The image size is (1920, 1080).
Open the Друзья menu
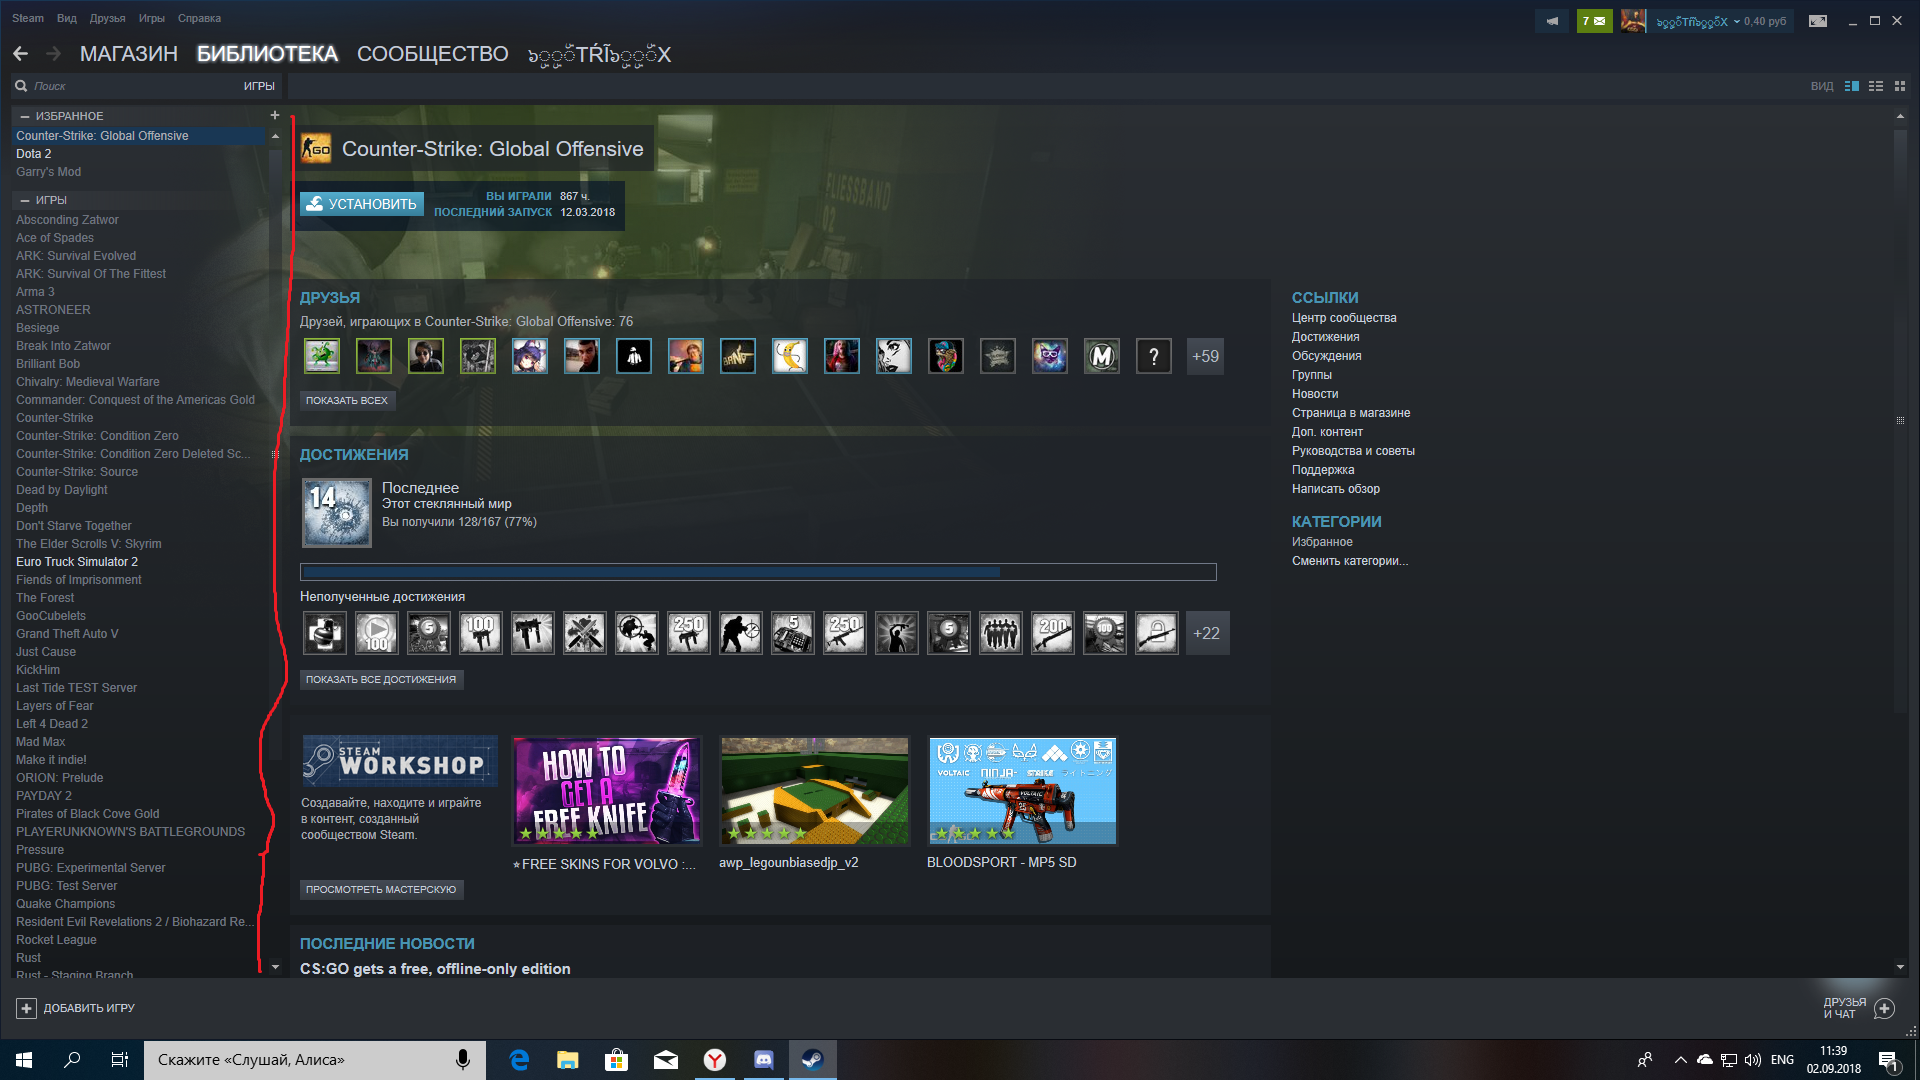tap(107, 18)
